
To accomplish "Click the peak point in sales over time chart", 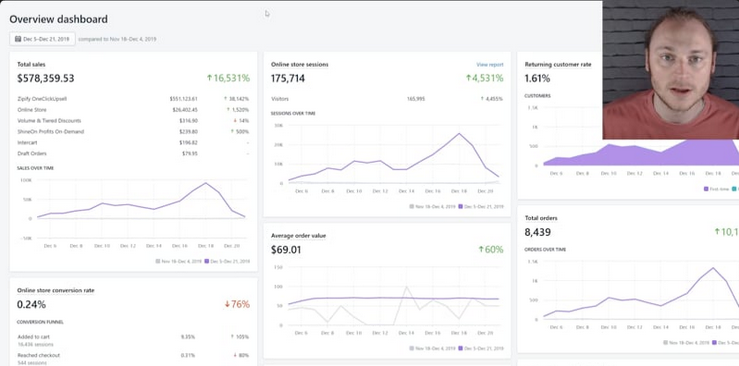I will [205, 183].
